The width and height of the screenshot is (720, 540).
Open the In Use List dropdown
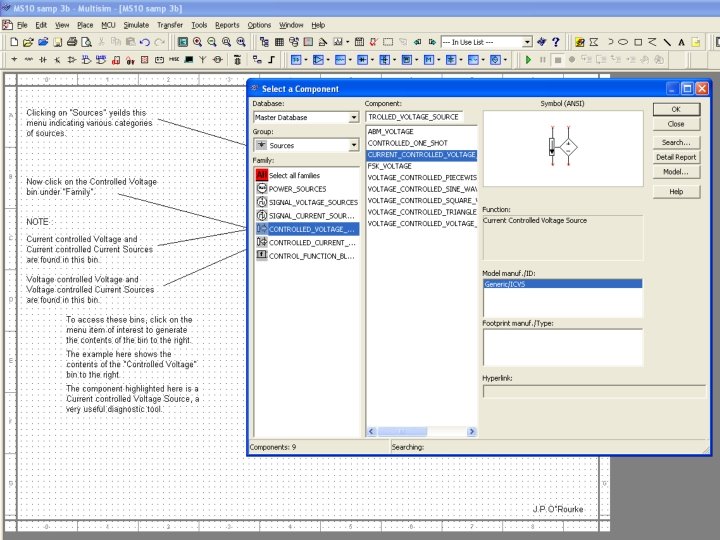(x=527, y=42)
